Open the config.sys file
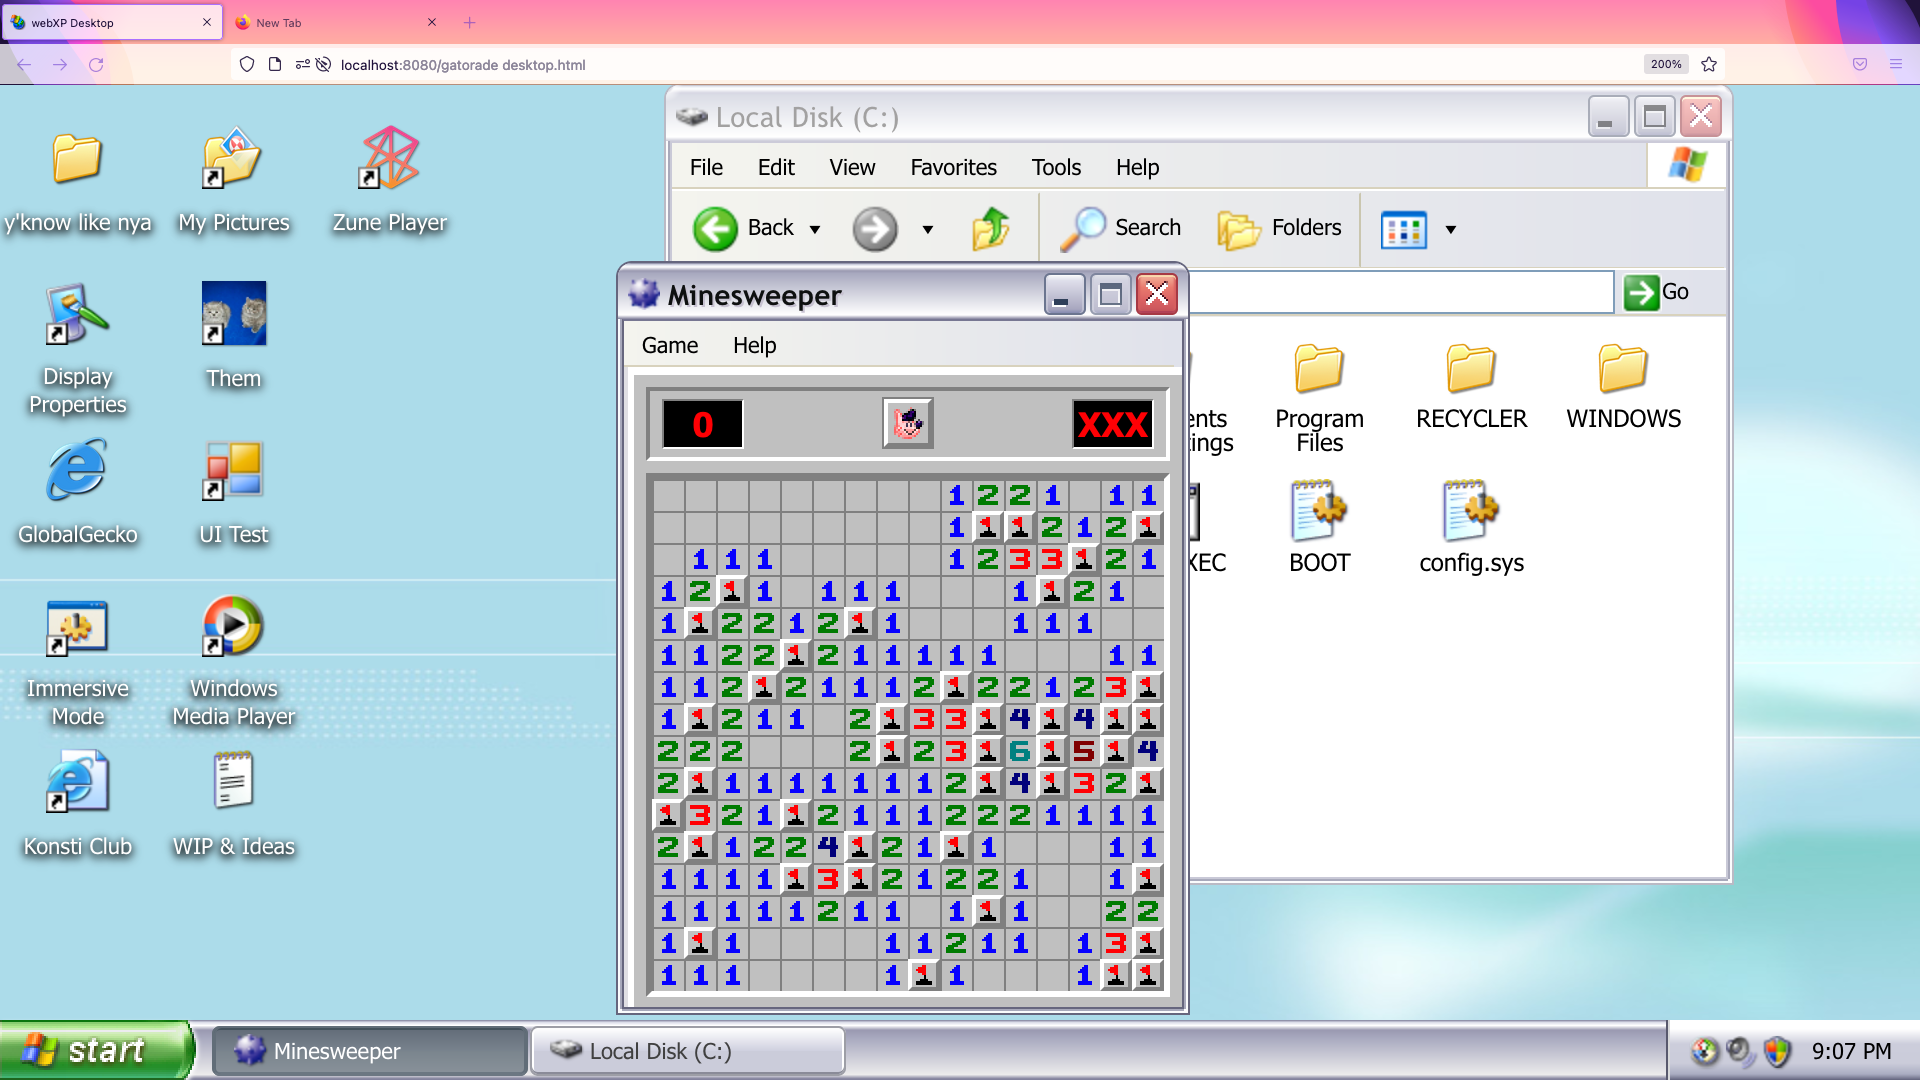Image resolution: width=1920 pixels, height=1080 pixels. 1470,512
